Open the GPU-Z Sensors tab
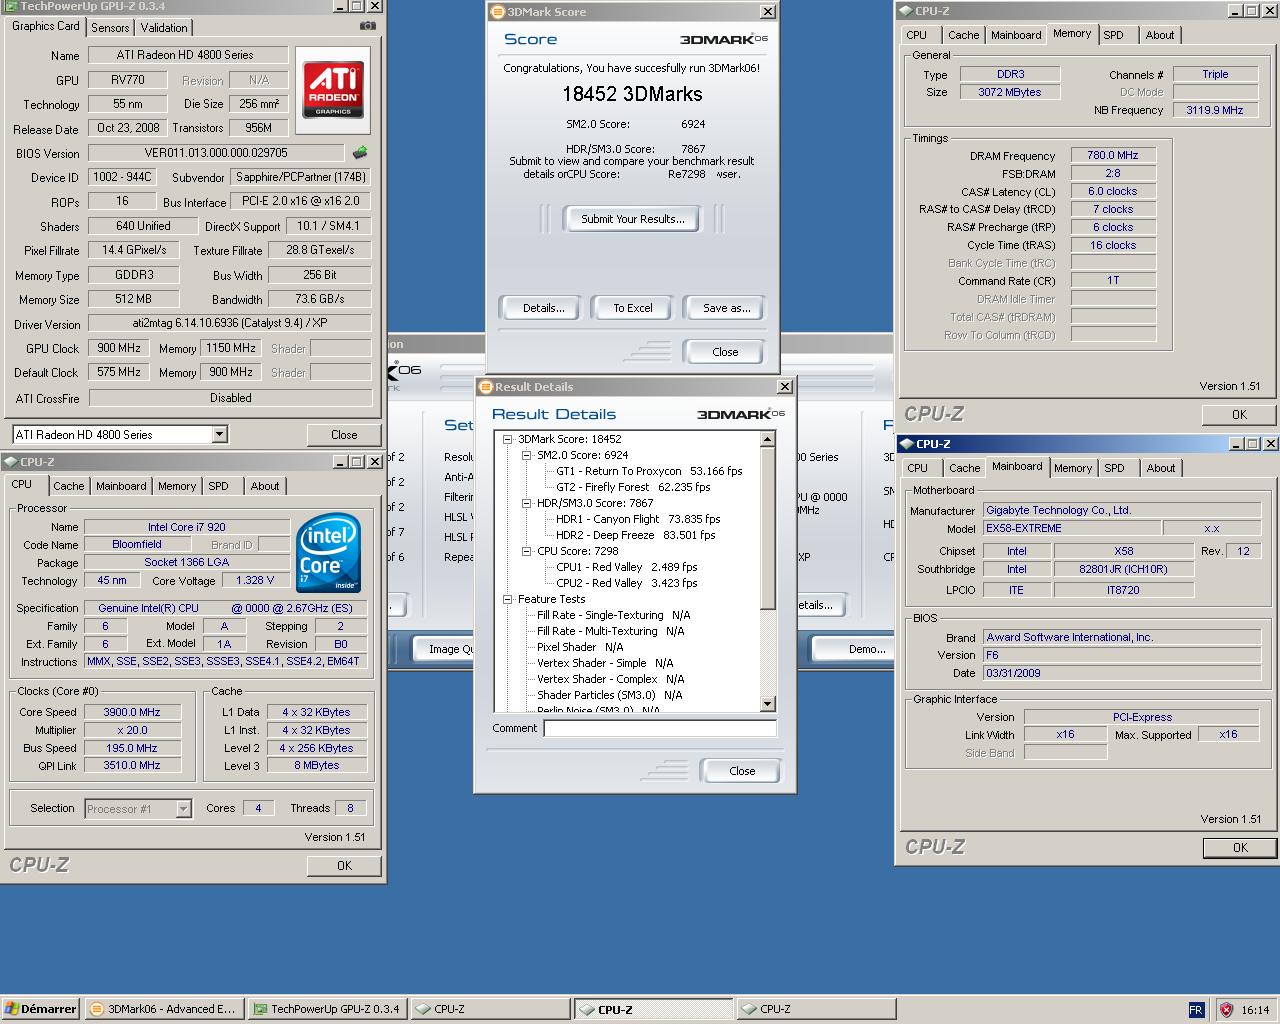 [110, 28]
